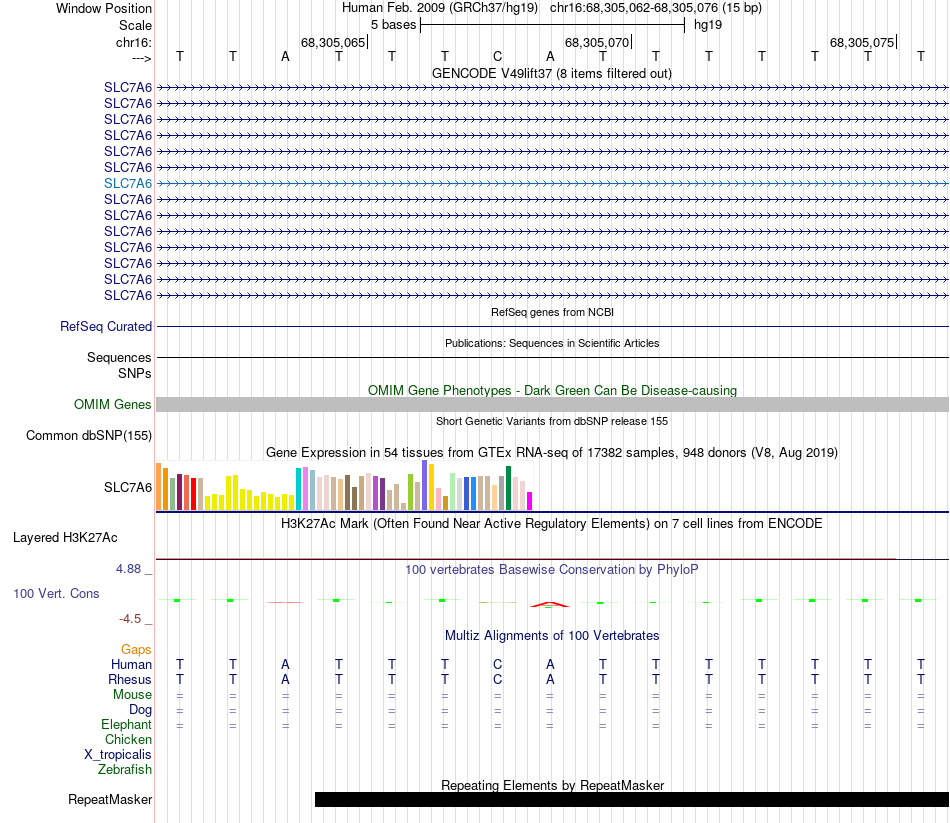Image resolution: width=950 pixels, height=823 pixels.
Task: Select the light blue highlighted SLC7A6 transcript label
Action: (128, 183)
